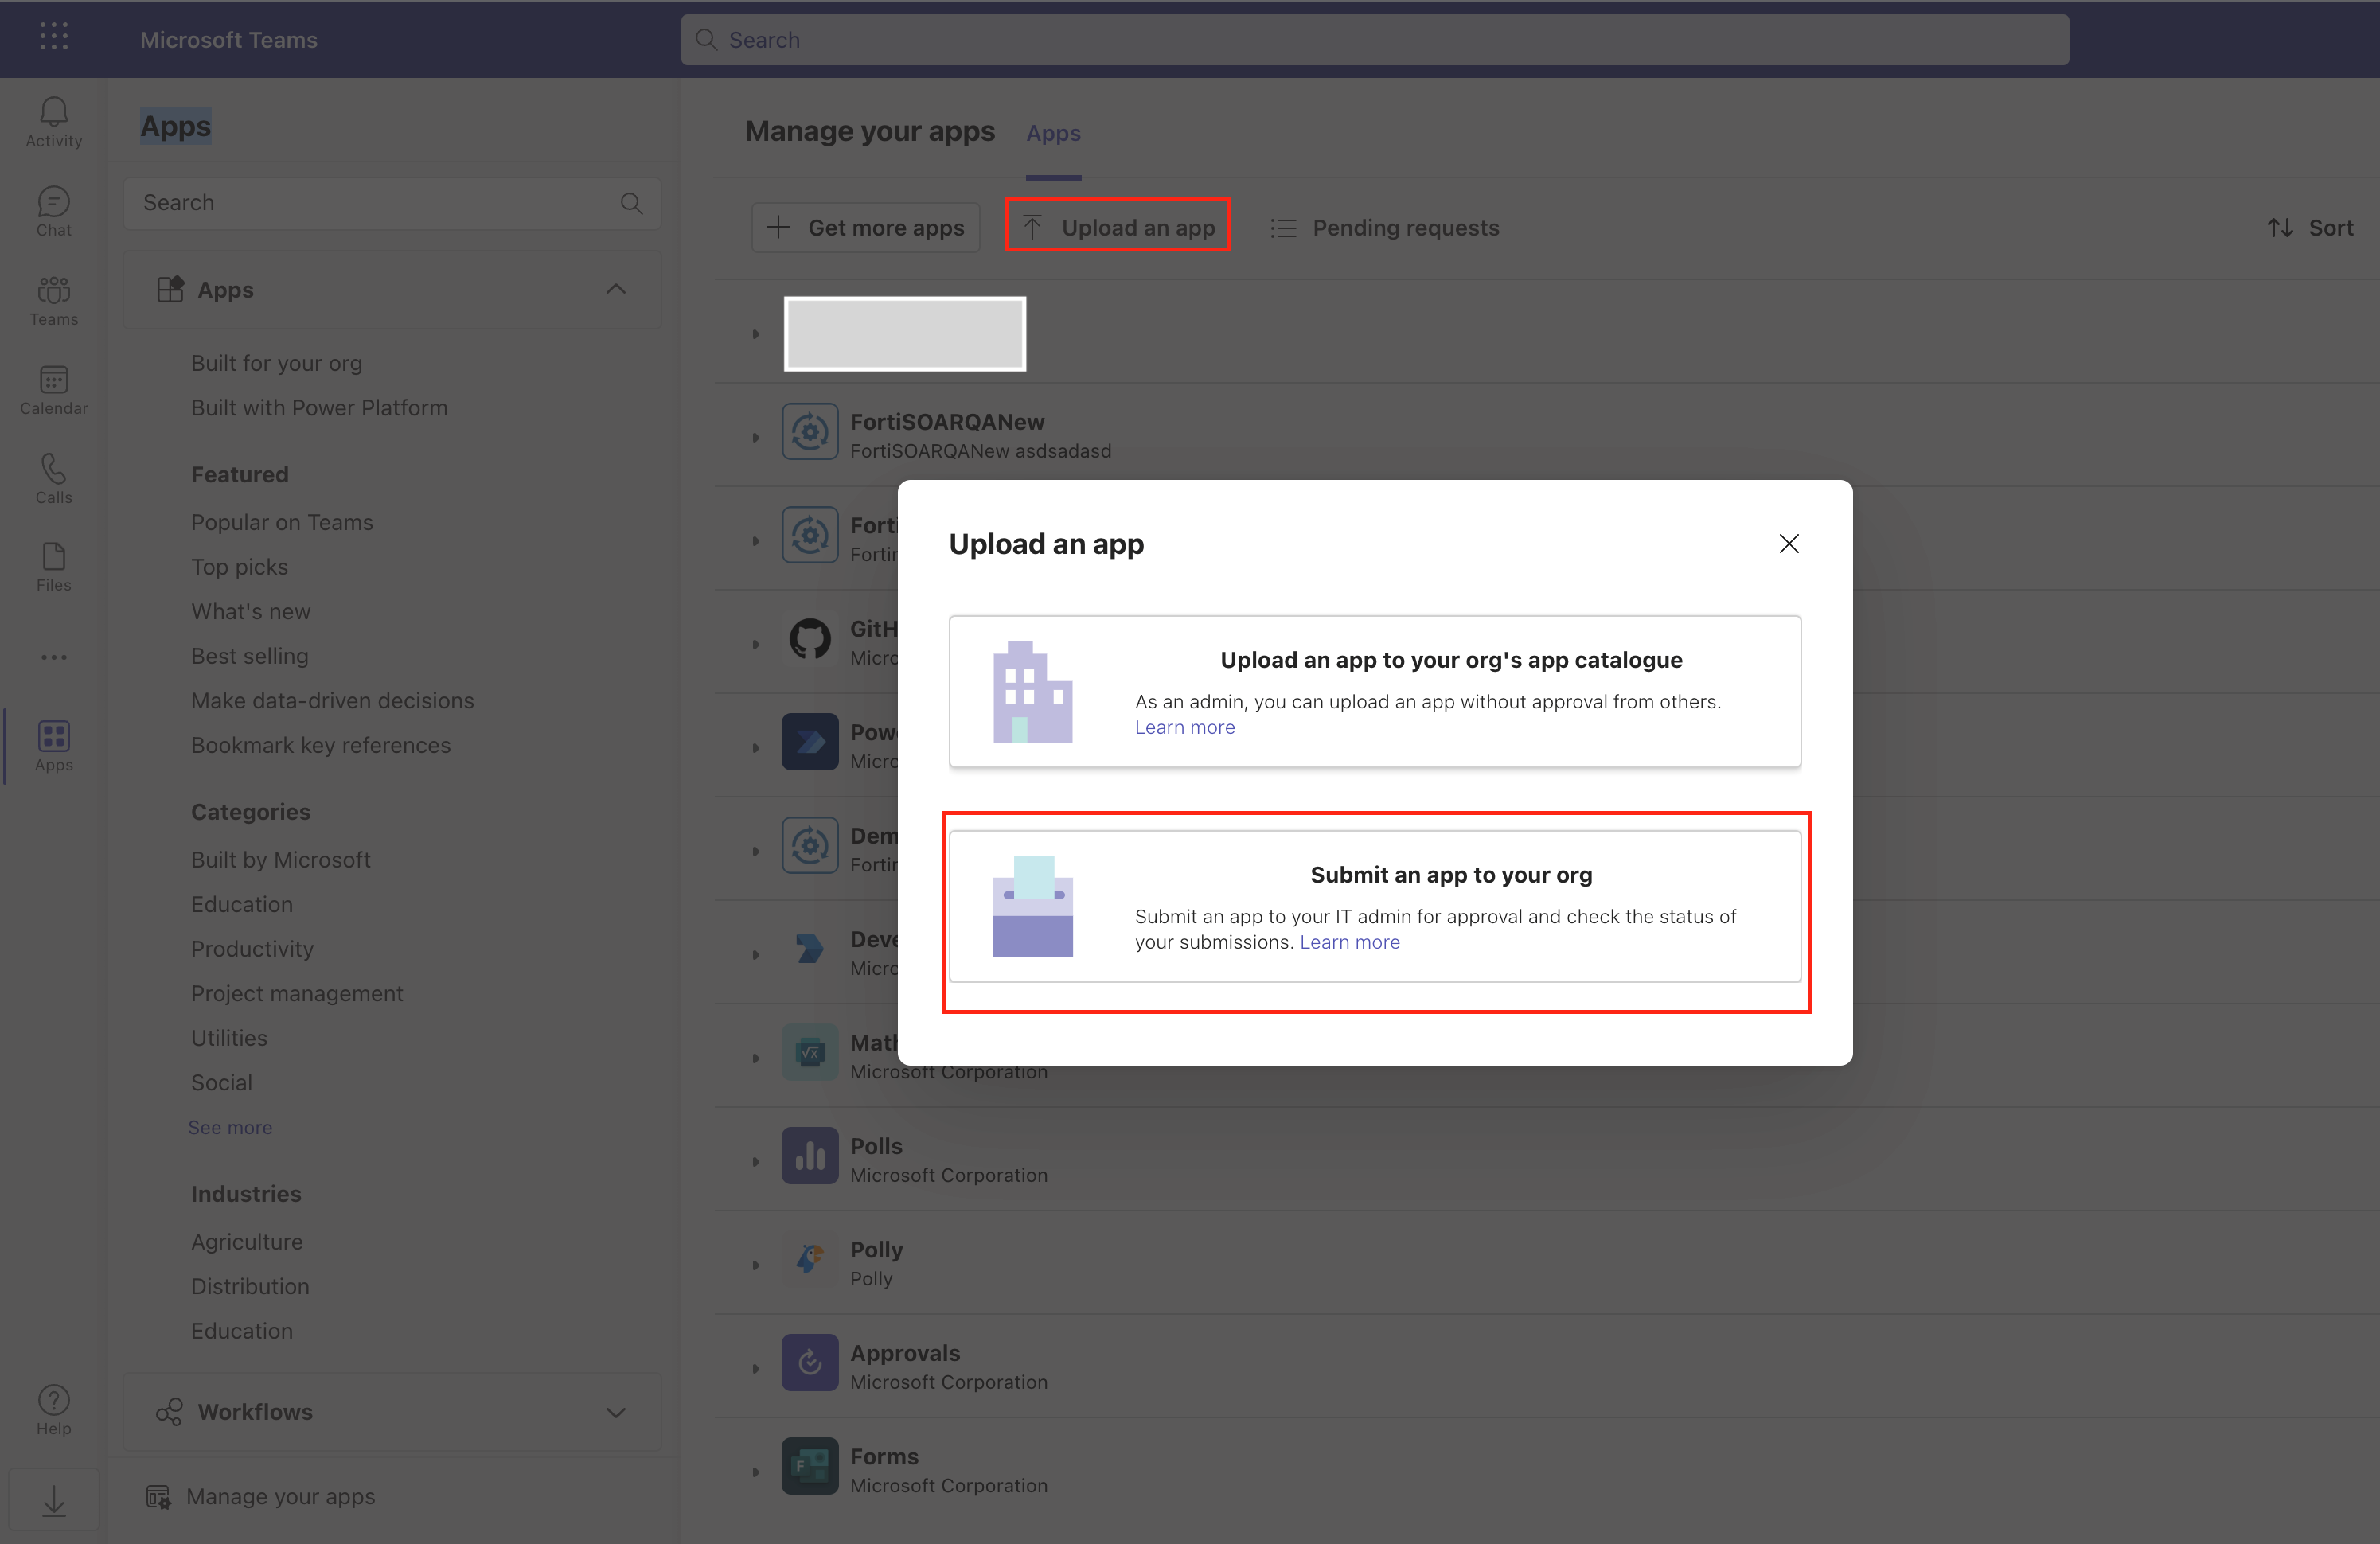
Task: Expand the Workflows section
Action: 616,1412
